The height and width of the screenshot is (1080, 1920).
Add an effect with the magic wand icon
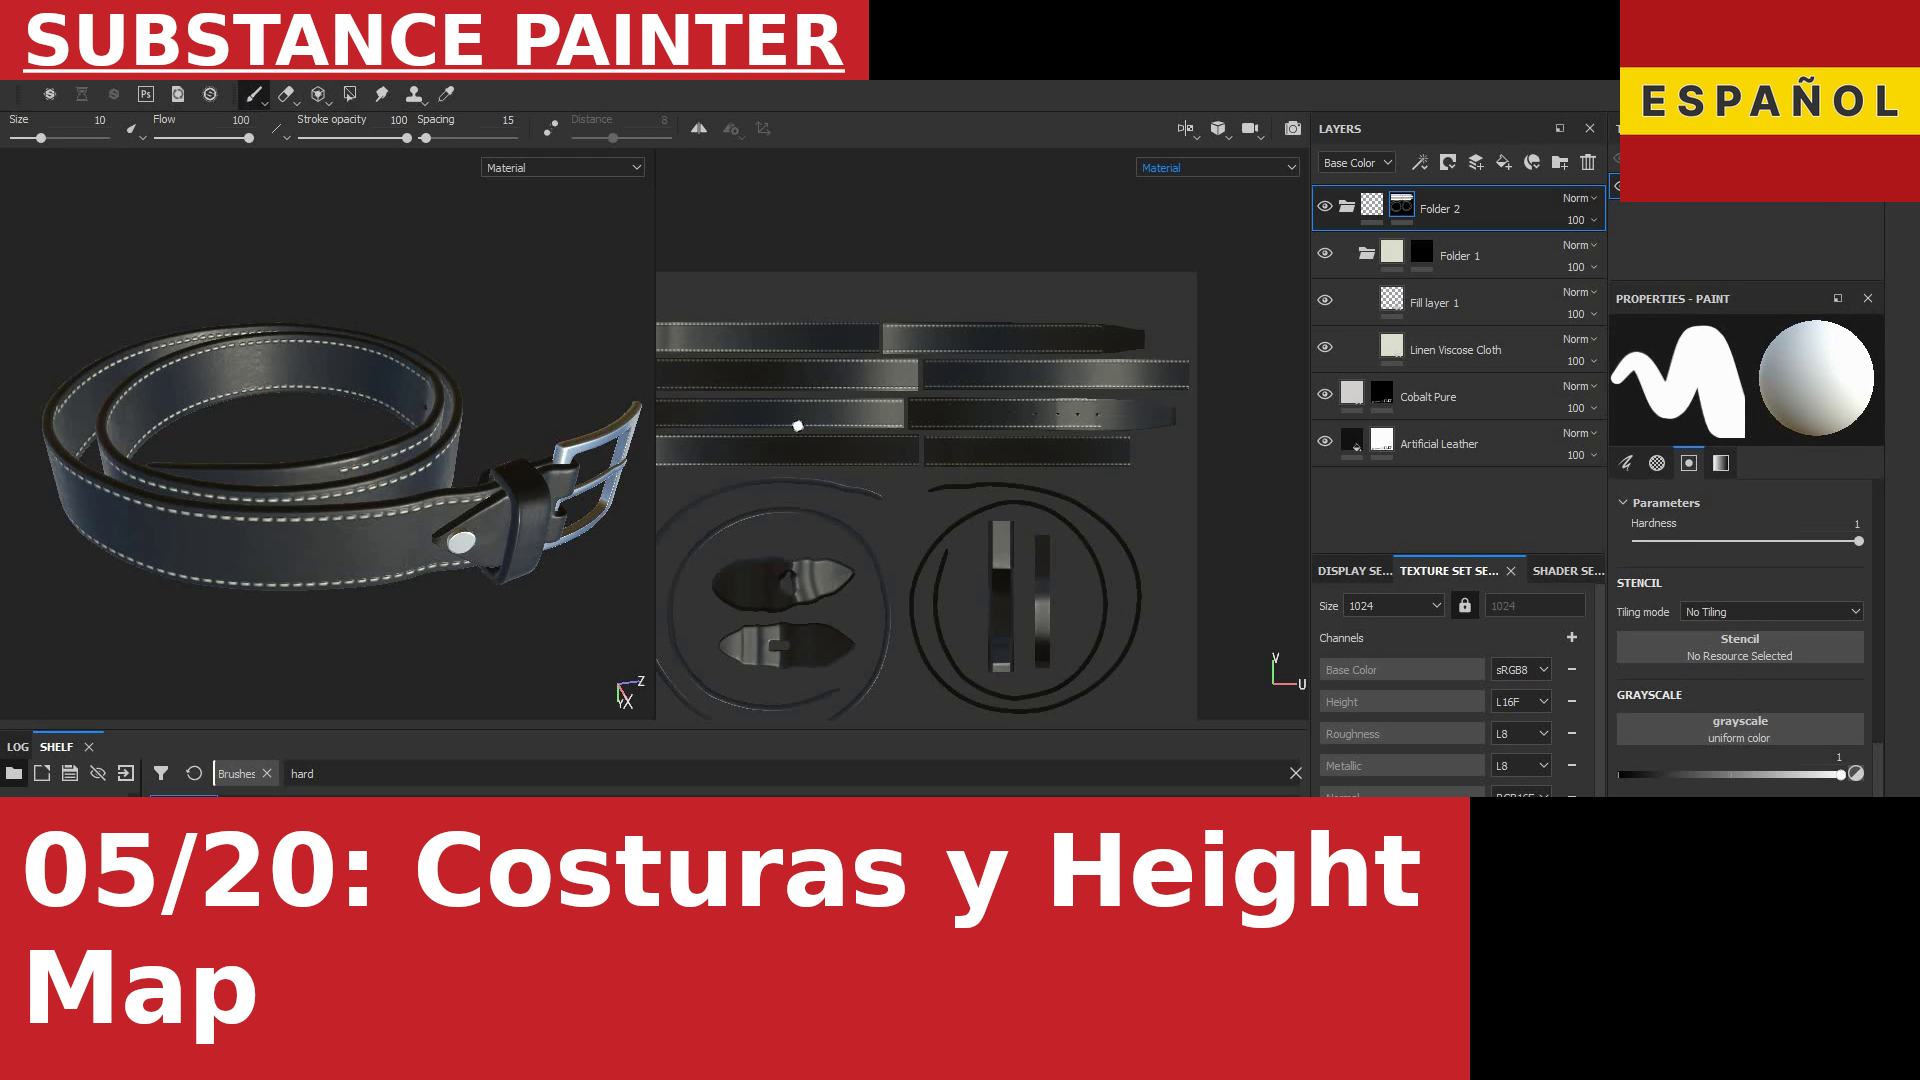[x=1420, y=162]
